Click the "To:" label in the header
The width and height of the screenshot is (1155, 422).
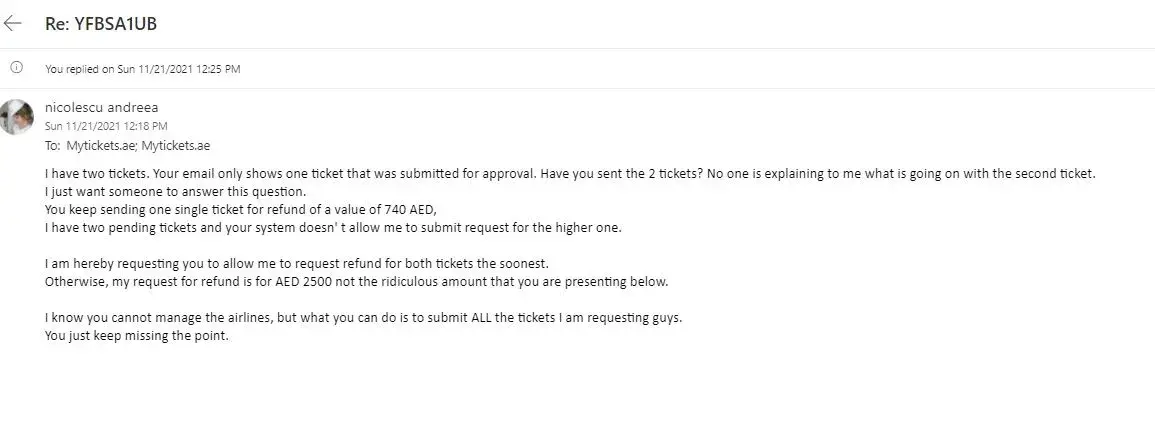pos(53,145)
